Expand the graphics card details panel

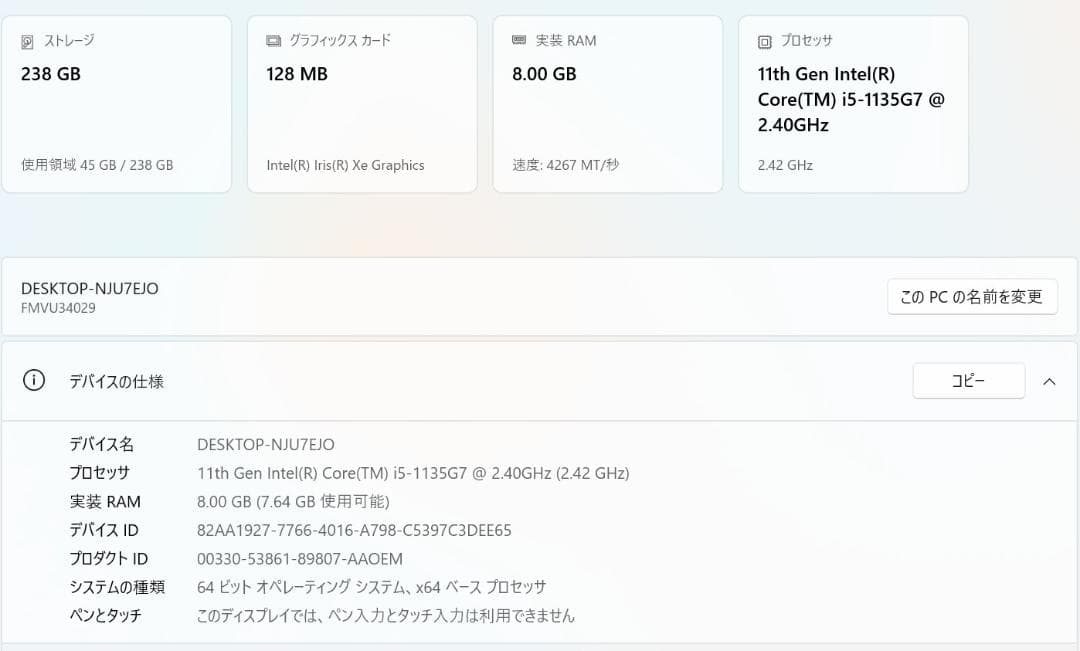(x=362, y=100)
